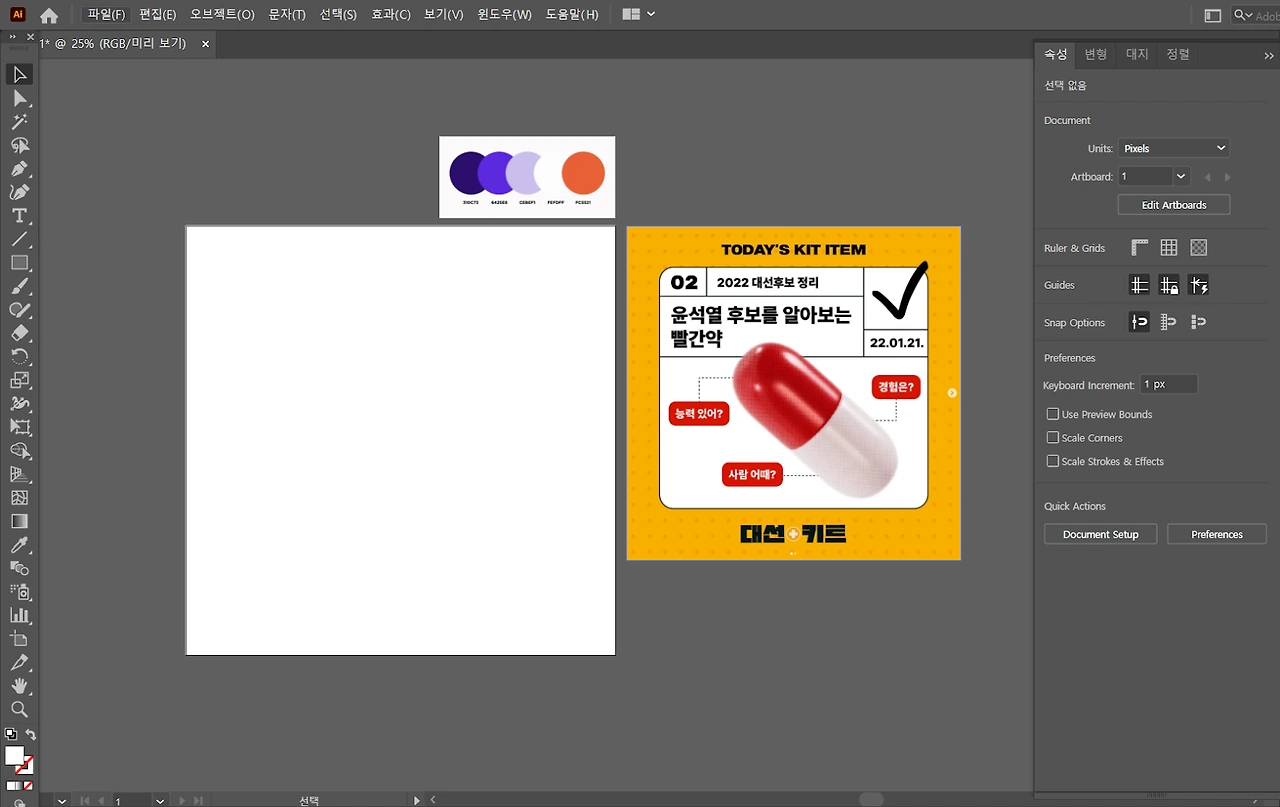Select the Direct Selection tool
Viewport: 1280px width, 807px height.
coord(19,98)
